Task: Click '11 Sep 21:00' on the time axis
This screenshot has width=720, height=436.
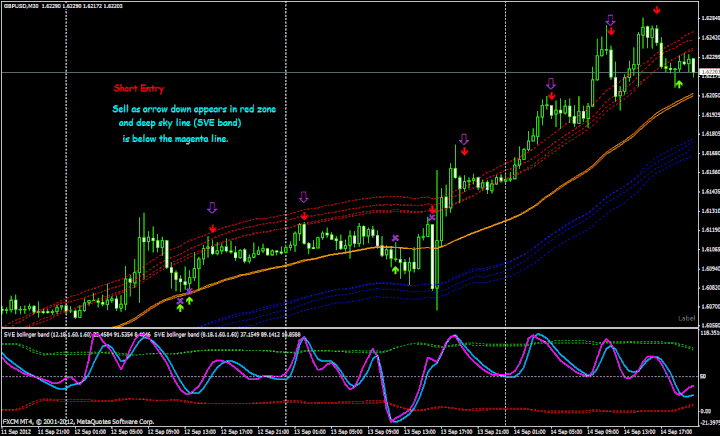Action: point(53,432)
